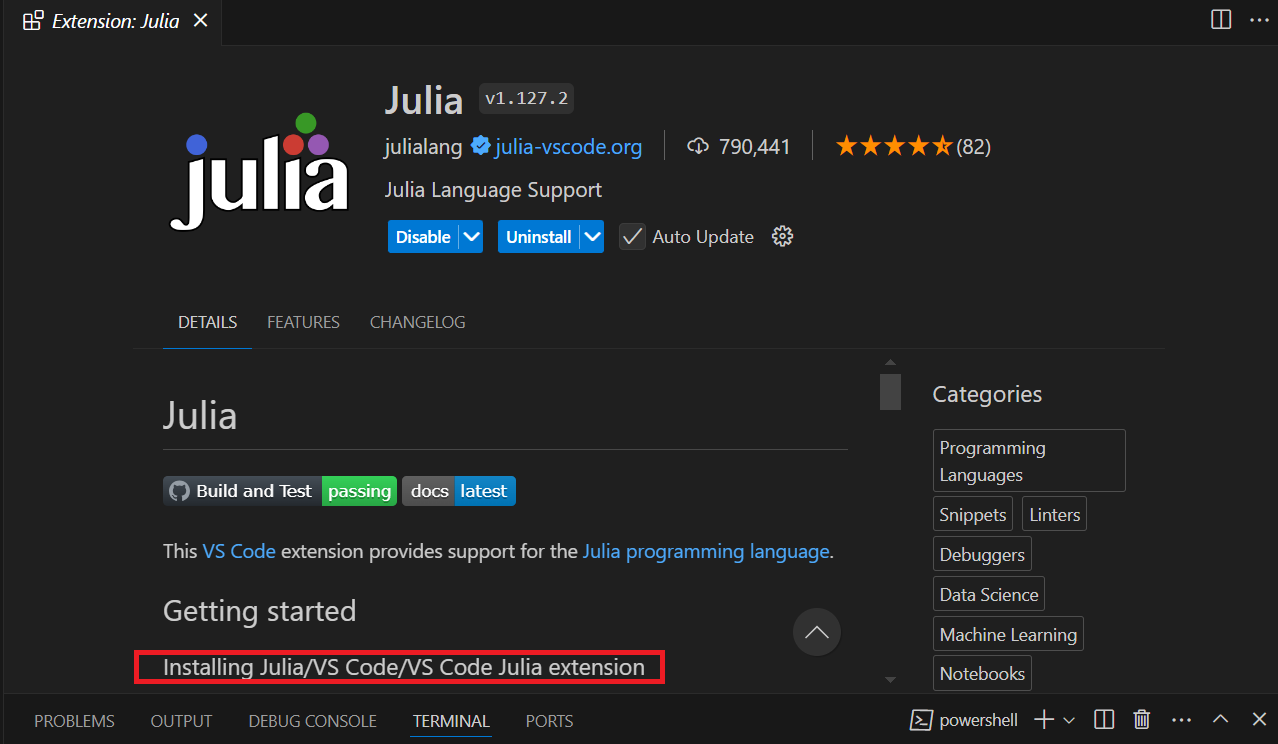The height and width of the screenshot is (744, 1278).
Task: Close the Extension: Julia tab
Action: pyautogui.click(x=201, y=20)
